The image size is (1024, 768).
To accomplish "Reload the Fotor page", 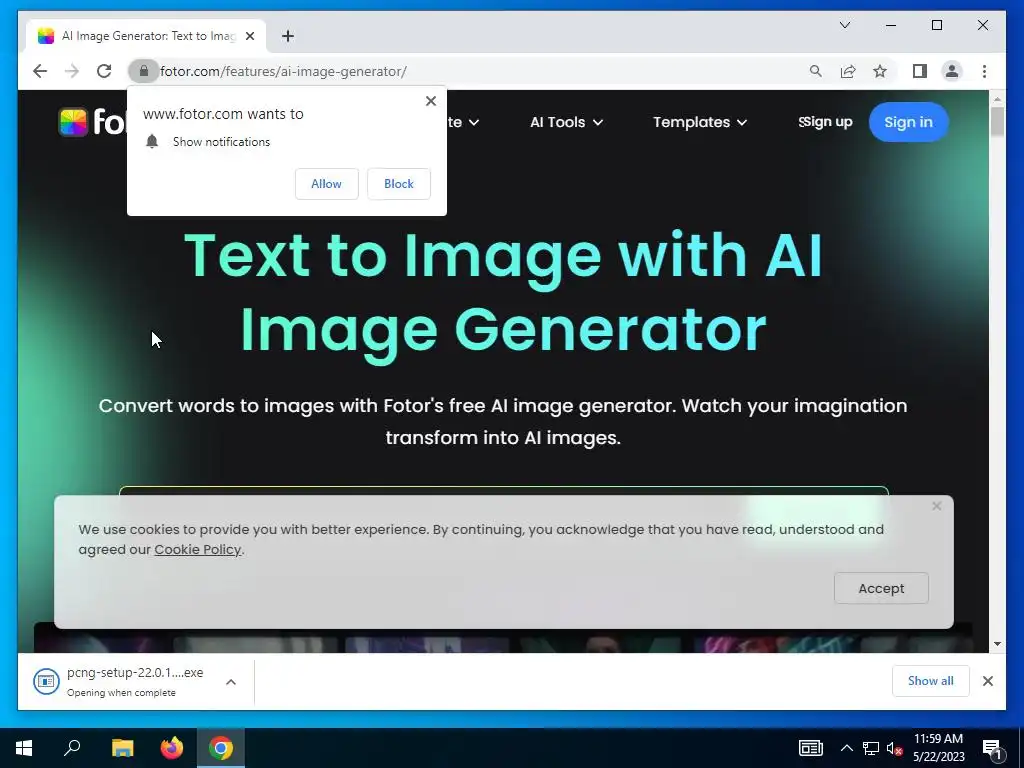I will [104, 71].
